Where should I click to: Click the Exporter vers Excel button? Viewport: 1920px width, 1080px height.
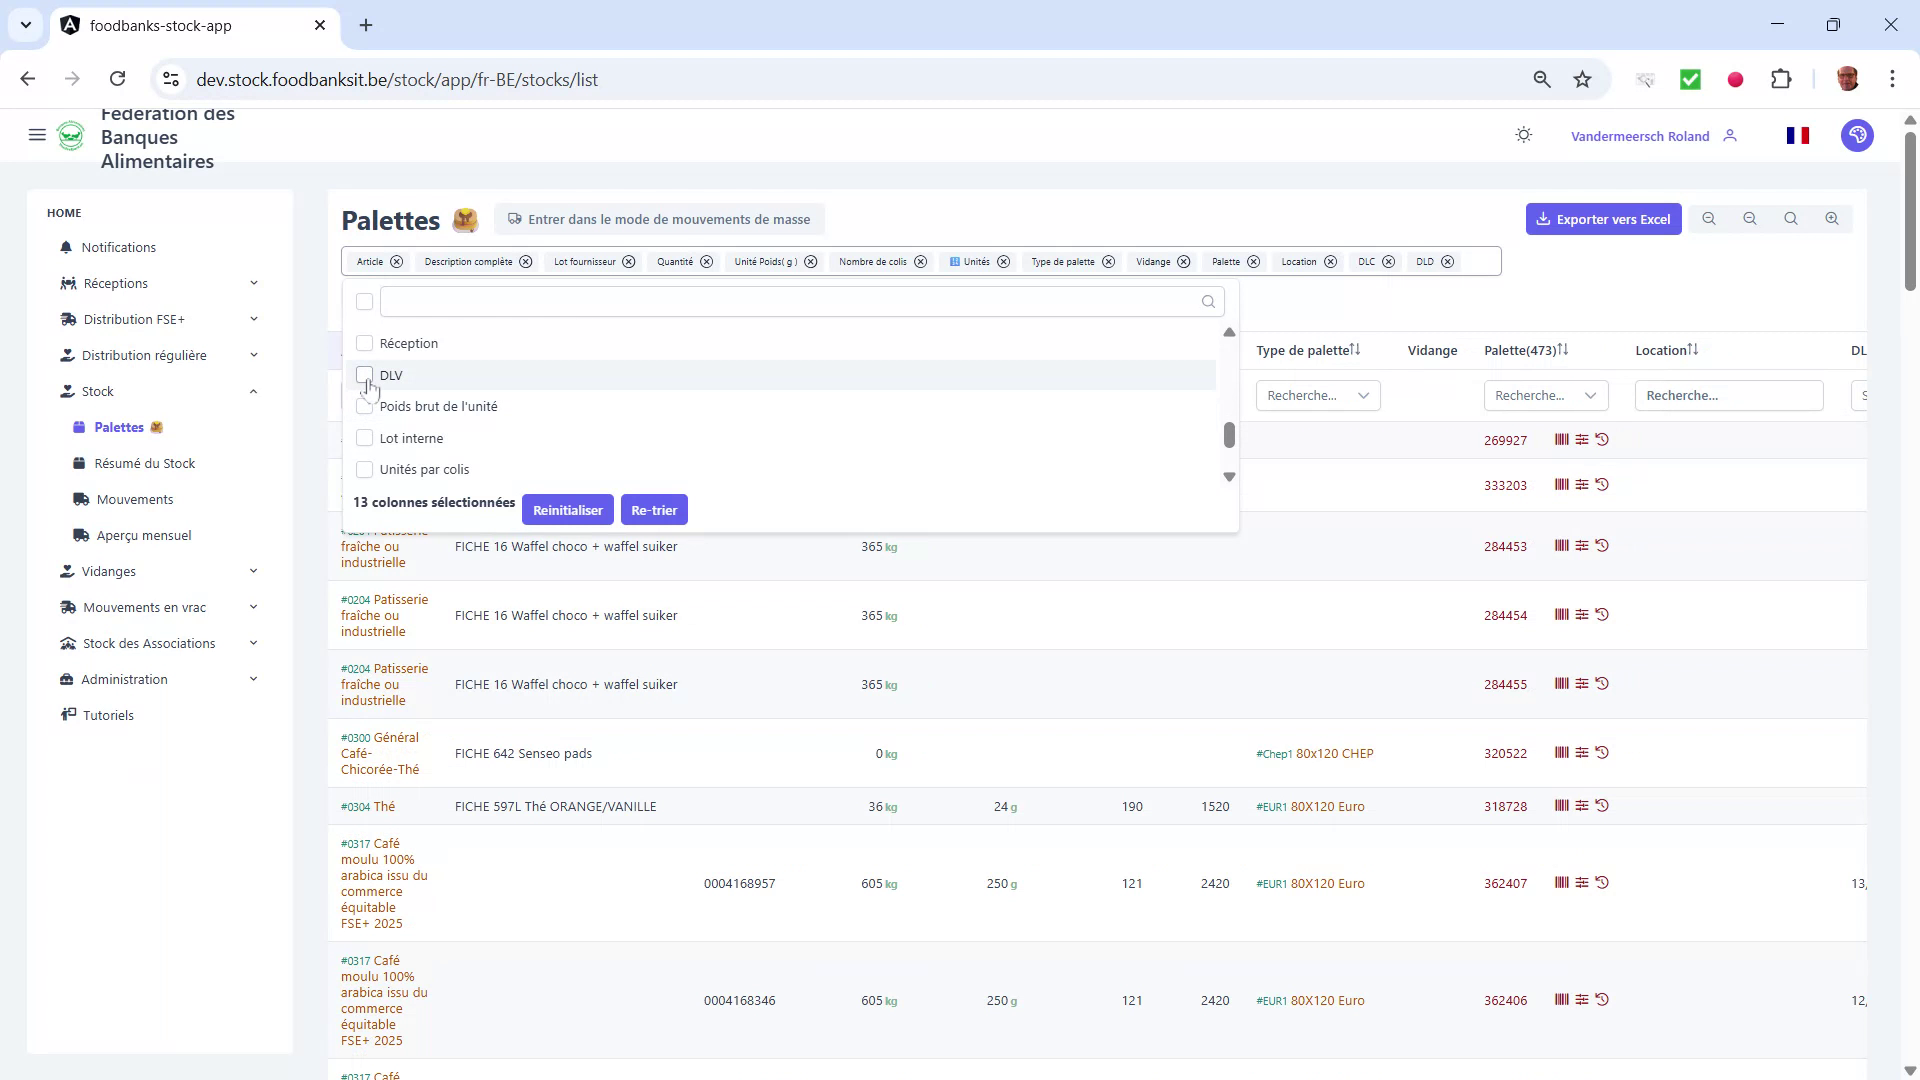click(1604, 218)
